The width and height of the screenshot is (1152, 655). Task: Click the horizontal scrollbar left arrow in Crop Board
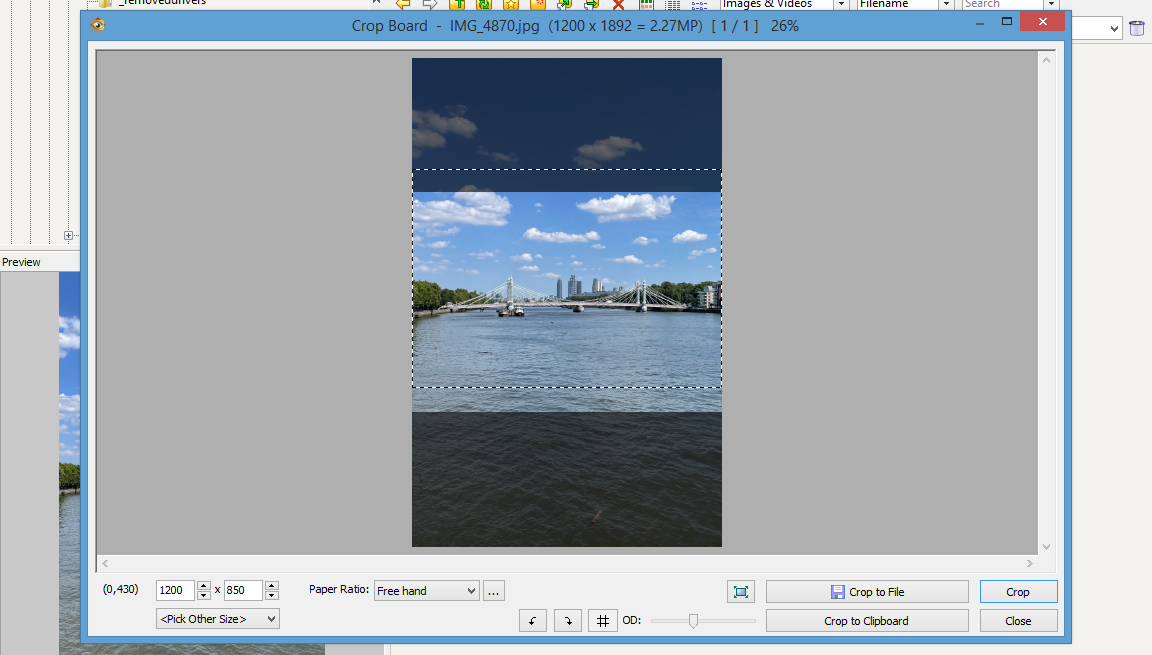105,563
